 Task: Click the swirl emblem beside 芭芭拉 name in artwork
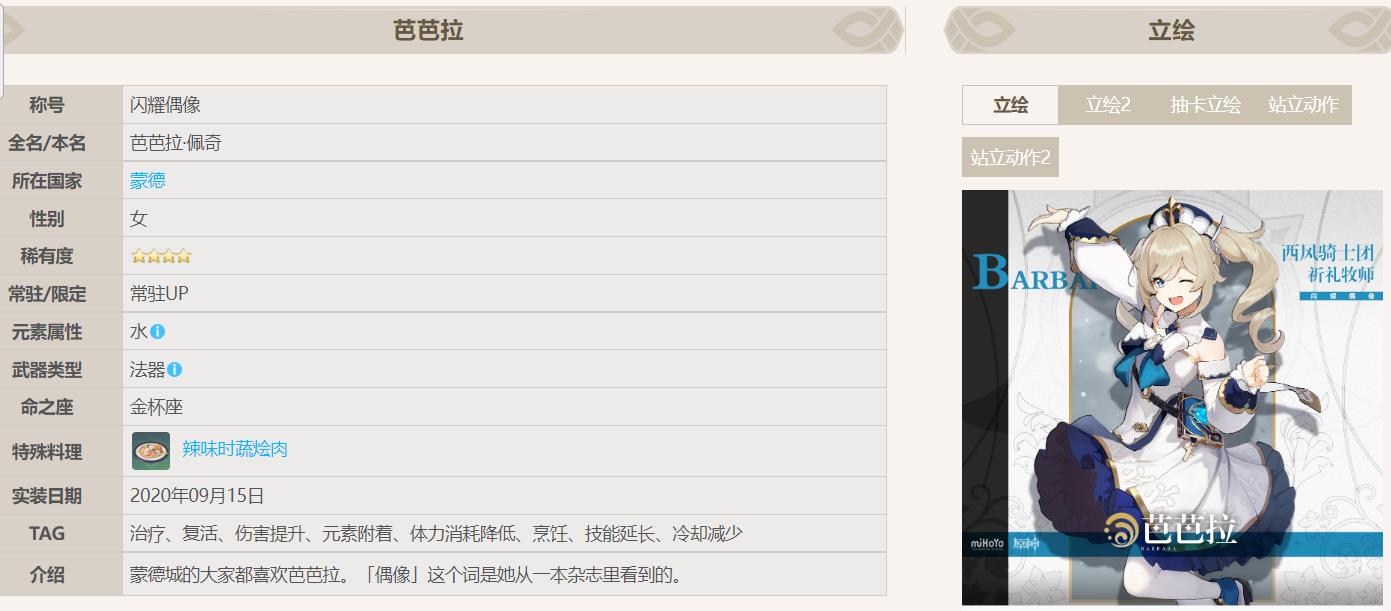[1121, 529]
